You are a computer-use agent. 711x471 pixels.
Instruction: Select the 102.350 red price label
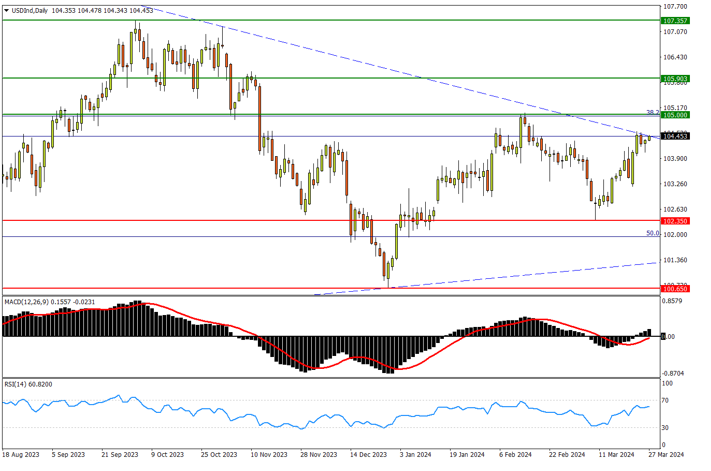674,220
